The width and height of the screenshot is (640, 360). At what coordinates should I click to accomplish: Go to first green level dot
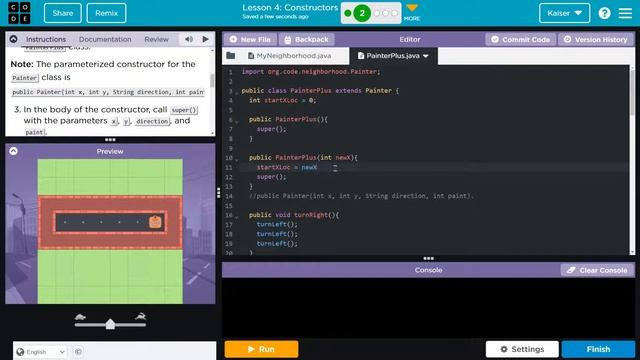pos(348,13)
